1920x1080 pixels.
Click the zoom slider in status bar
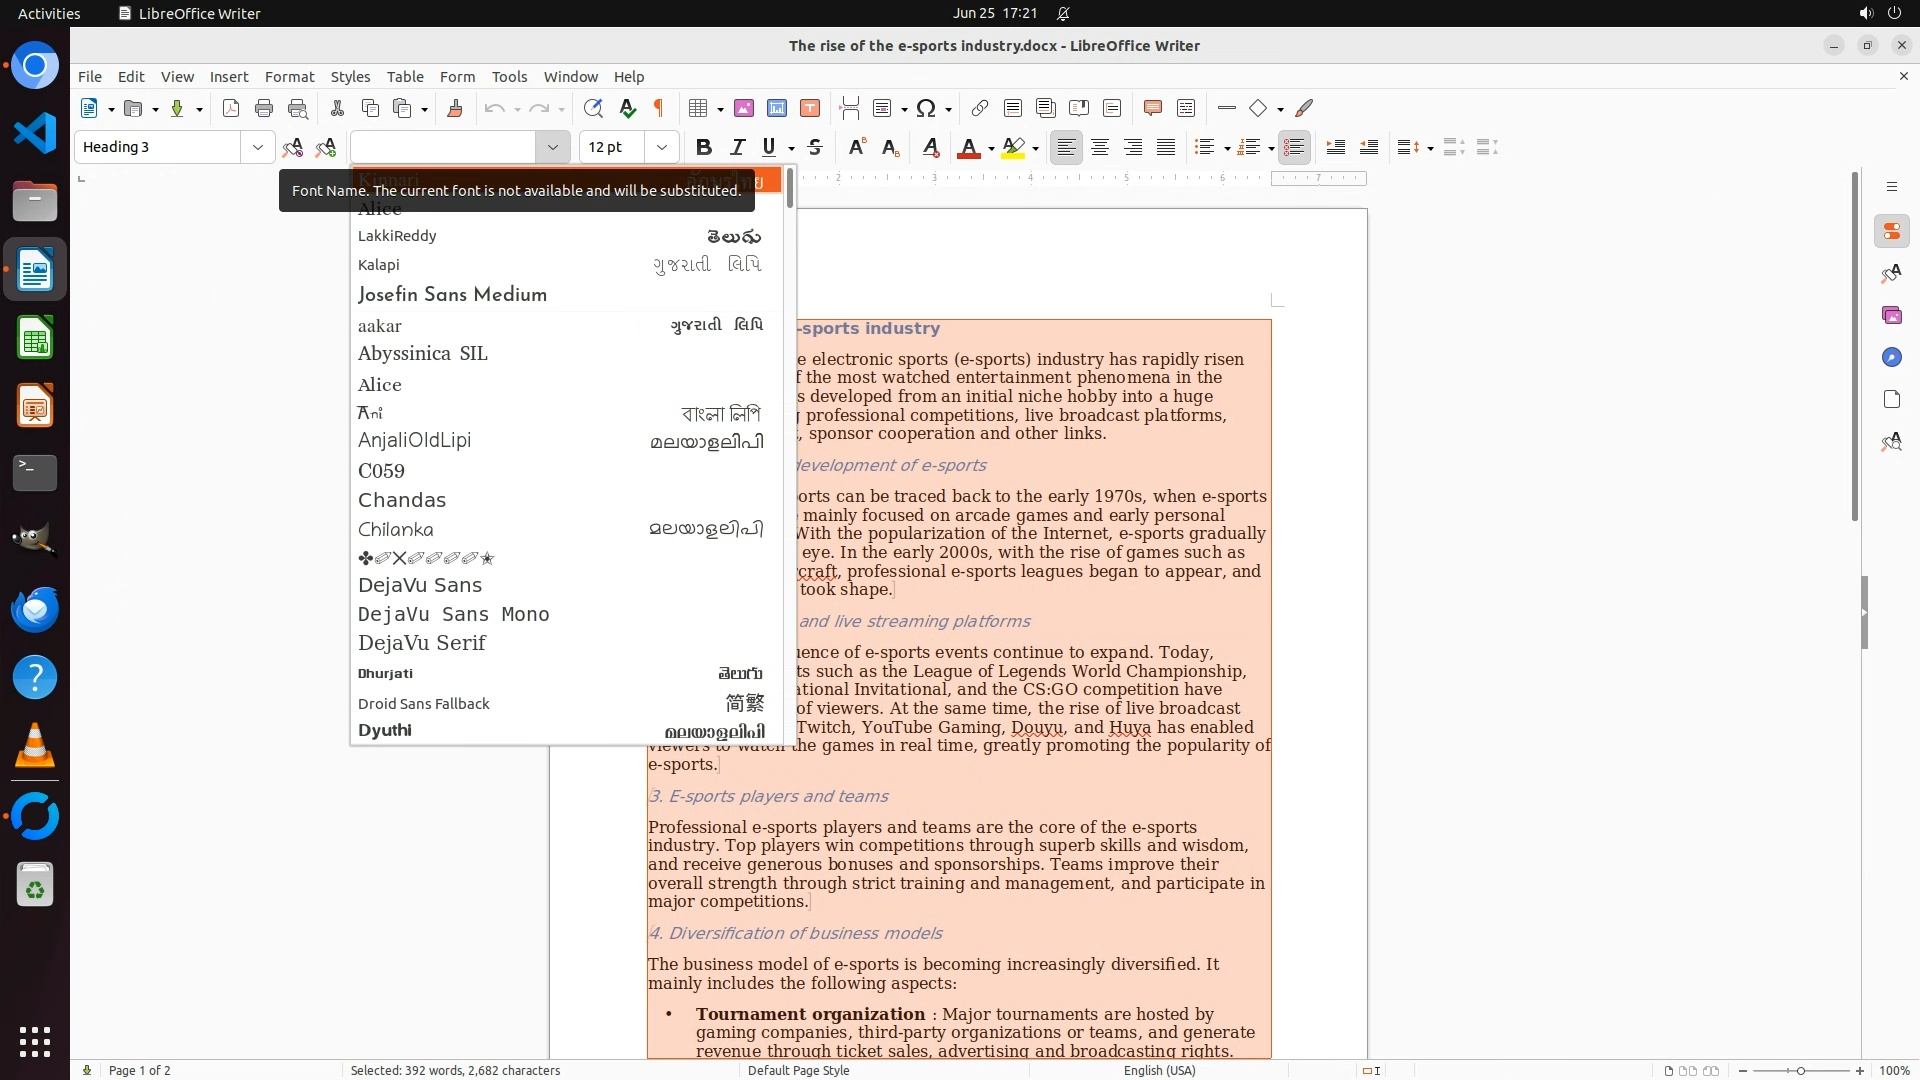pyautogui.click(x=1800, y=1070)
